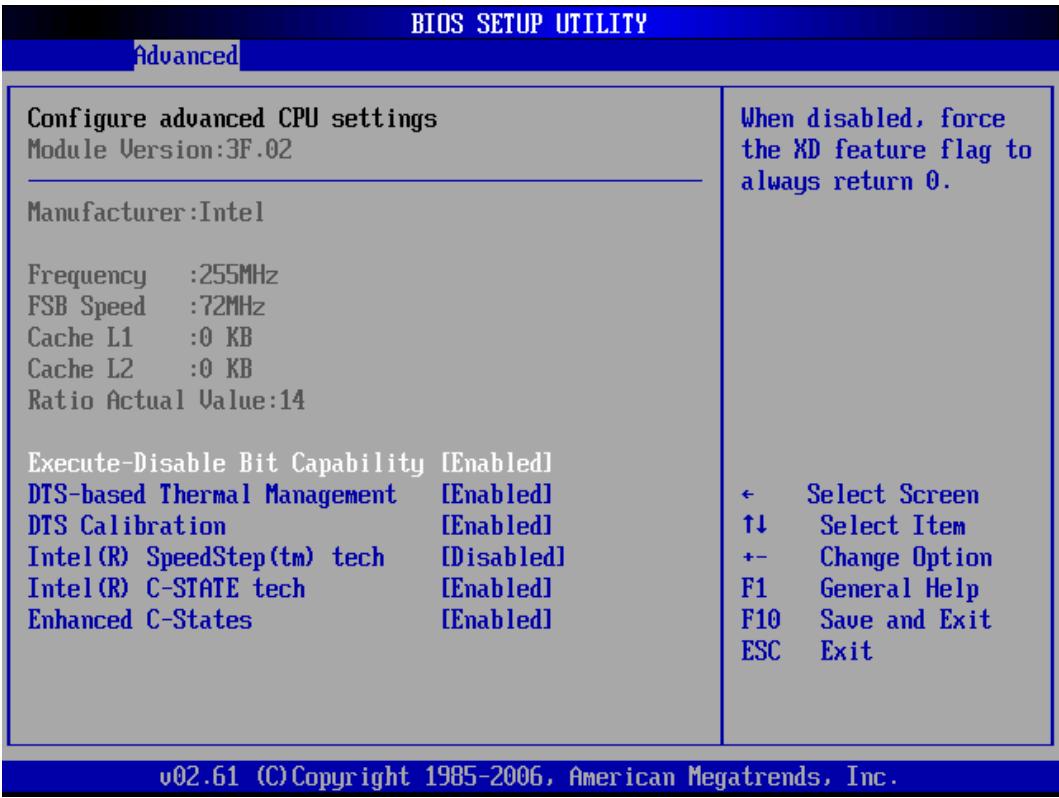Click F10 Save and Exit
Viewport: 1059px width, 798px height.
867,619
